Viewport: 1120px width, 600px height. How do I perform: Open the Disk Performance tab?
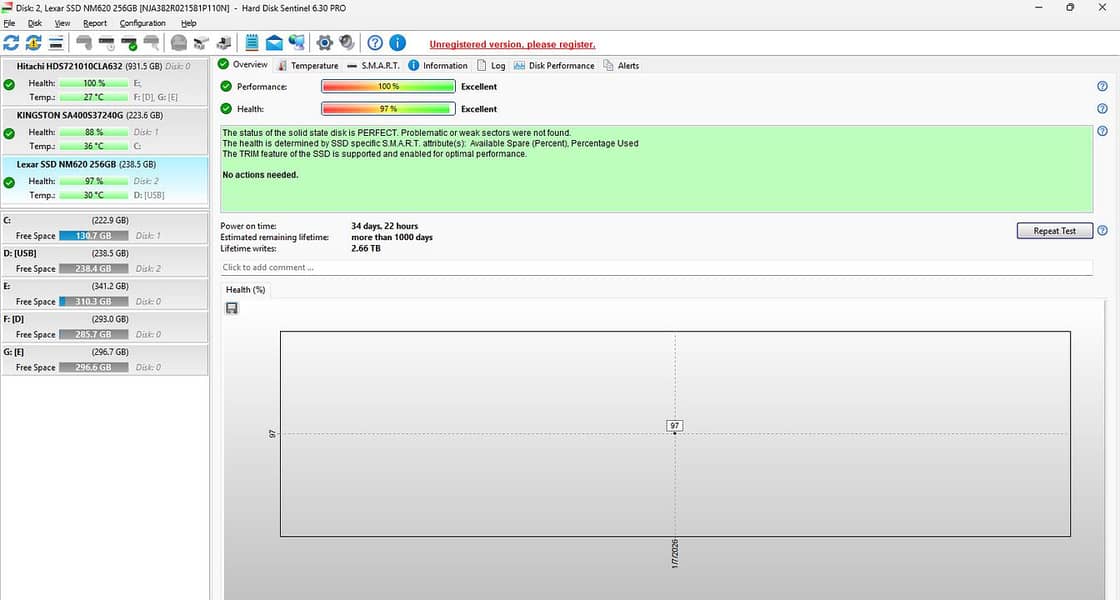554,66
